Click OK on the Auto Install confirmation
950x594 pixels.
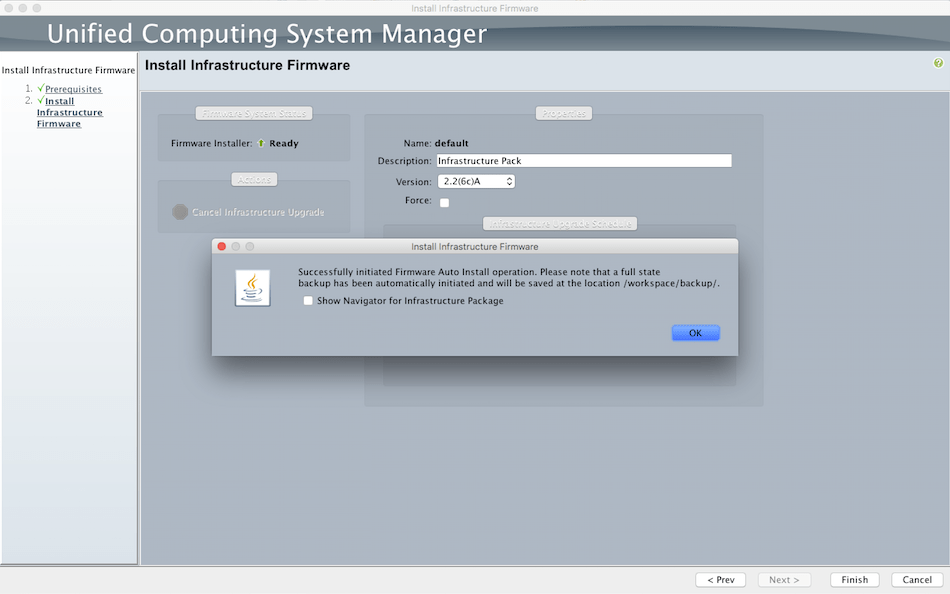point(695,332)
